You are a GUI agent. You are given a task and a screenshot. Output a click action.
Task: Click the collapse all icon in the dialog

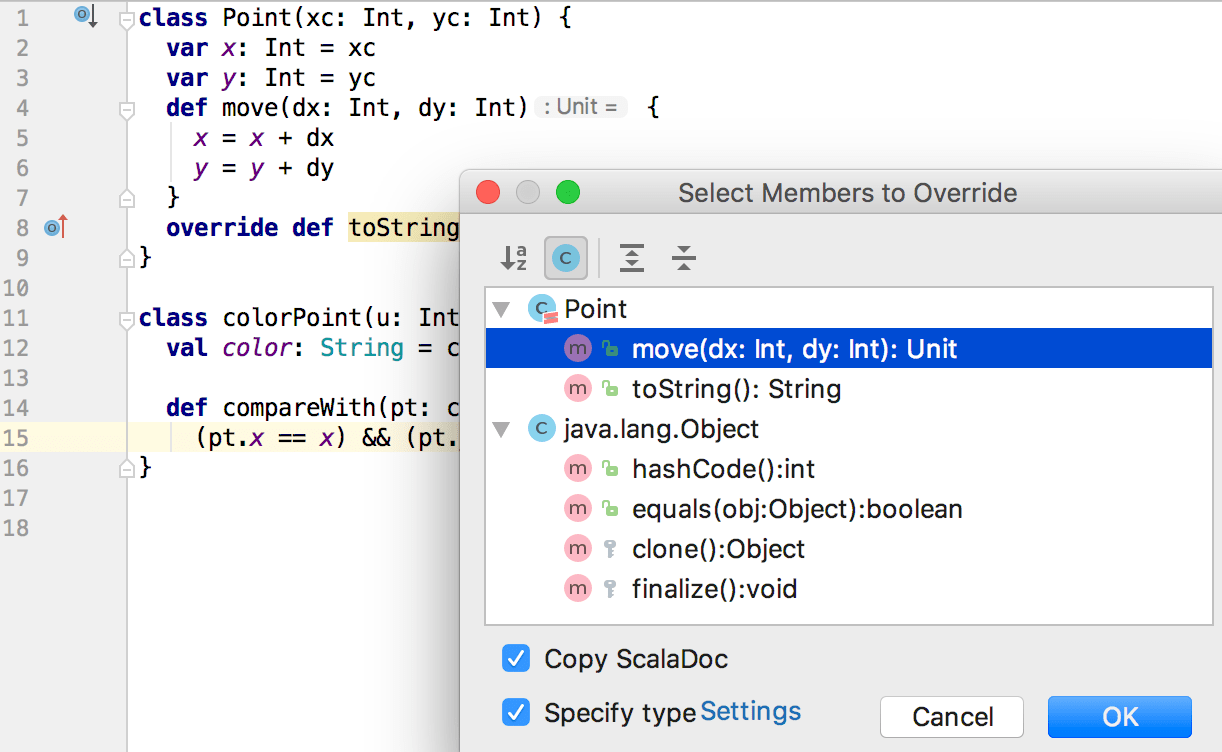(686, 257)
